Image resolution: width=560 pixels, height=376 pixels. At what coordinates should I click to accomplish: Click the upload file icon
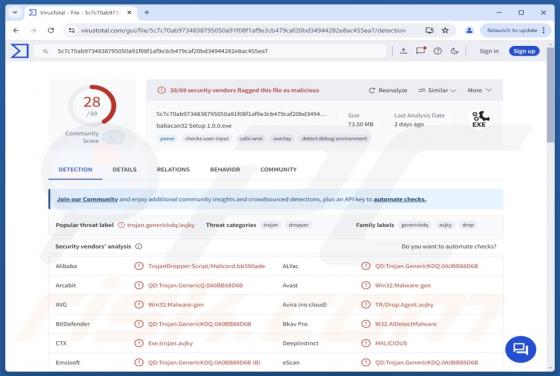click(x=404, y=51)
